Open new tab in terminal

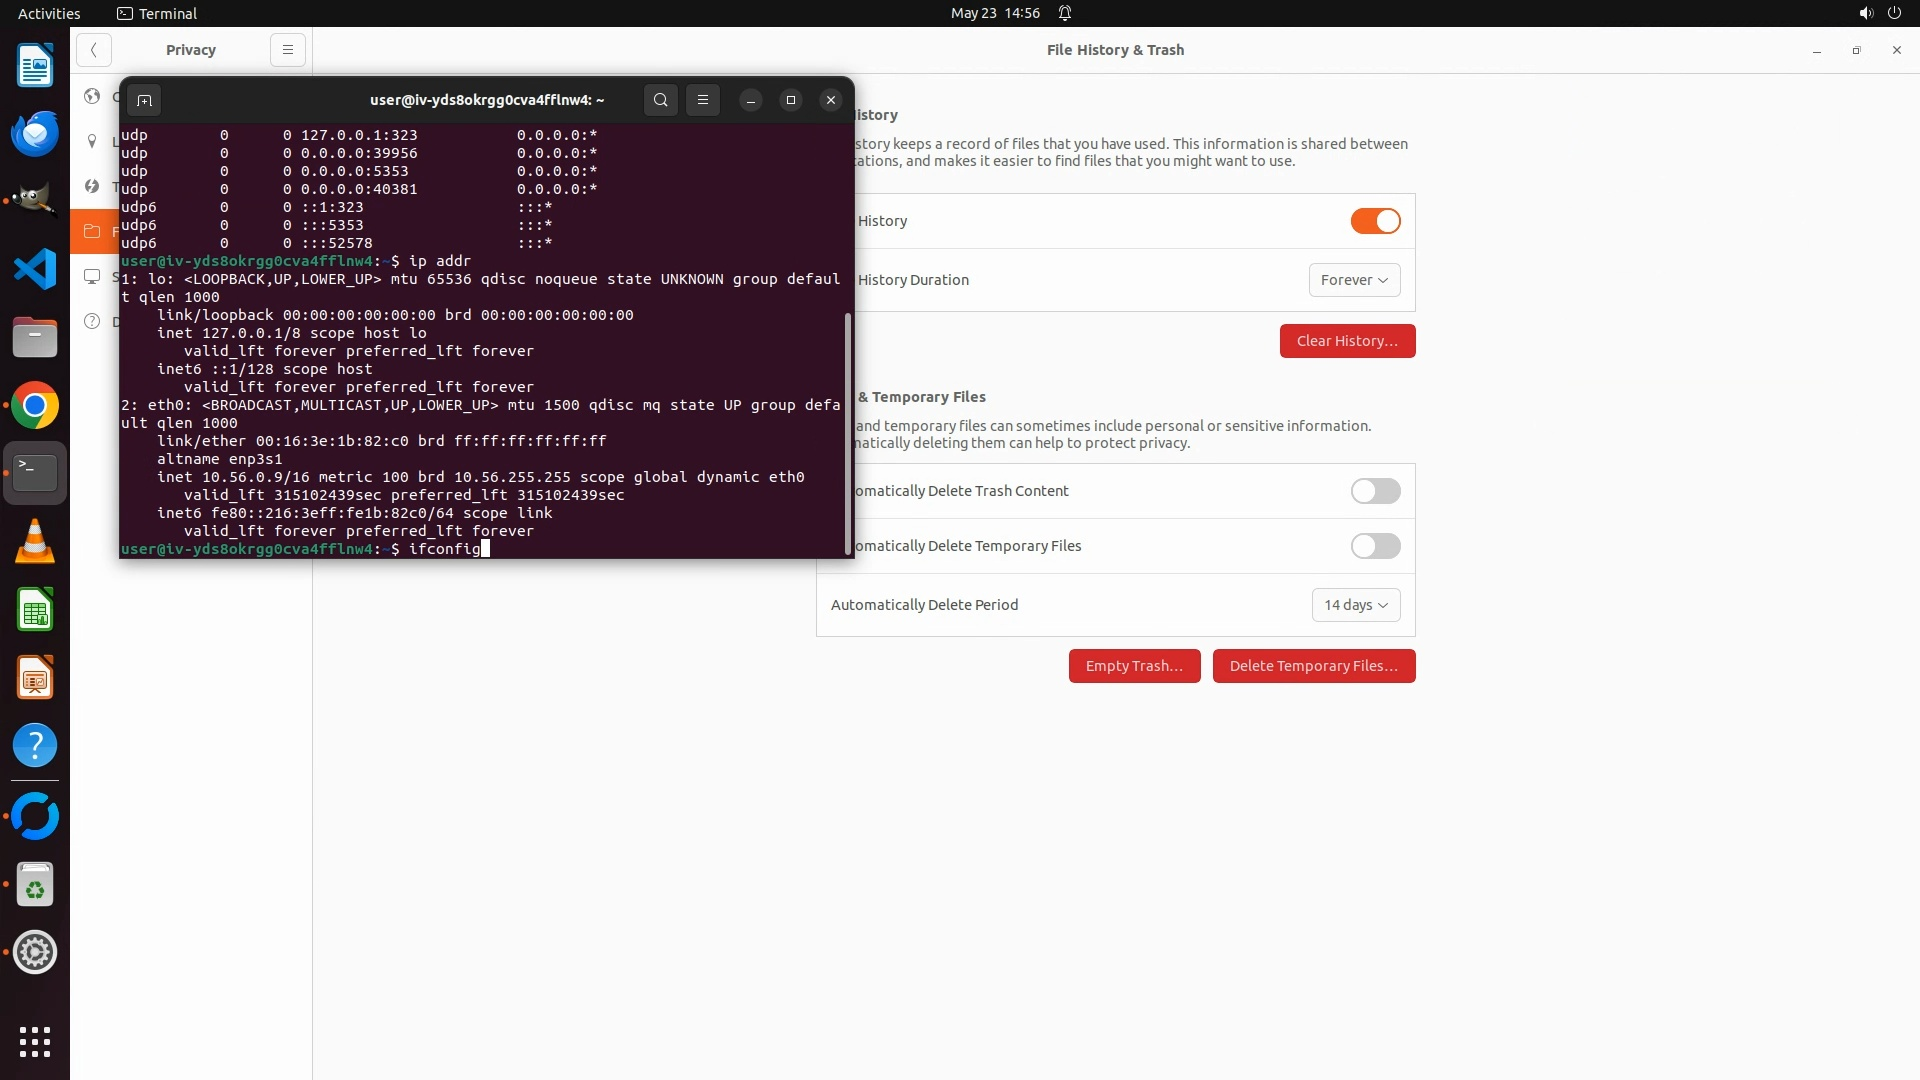pyautogui.click(x=144, y=100)
